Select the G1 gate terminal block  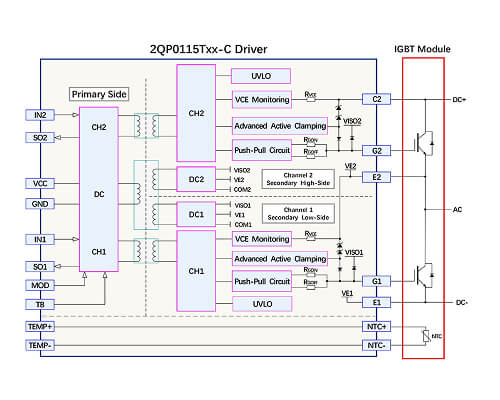[x=376, y=281]
